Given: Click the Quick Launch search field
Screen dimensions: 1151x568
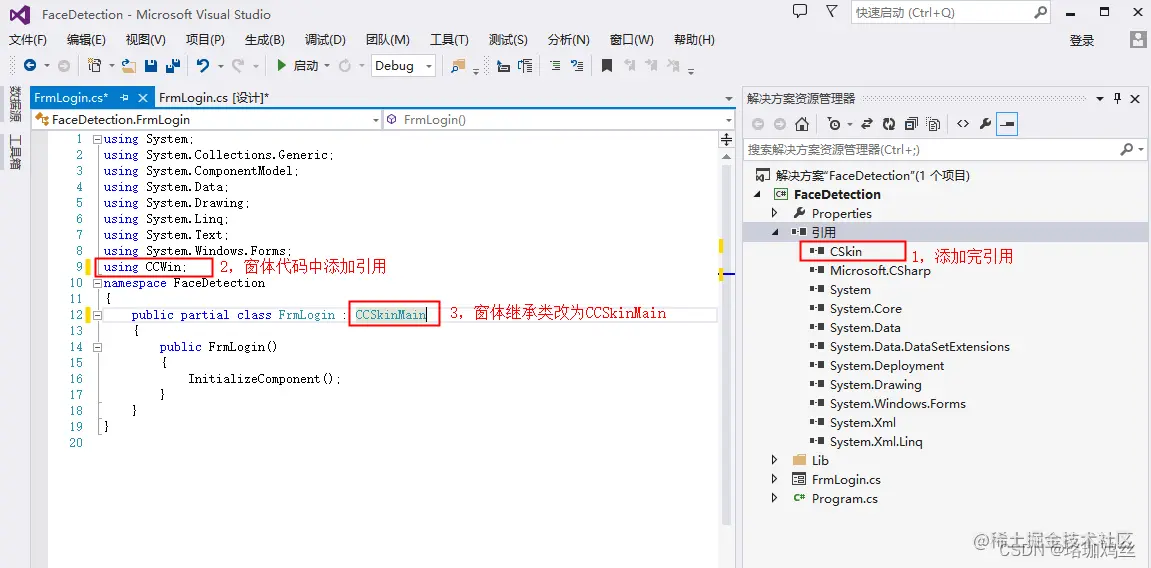Looking at the screenshot, I should (x=952, y=12).
